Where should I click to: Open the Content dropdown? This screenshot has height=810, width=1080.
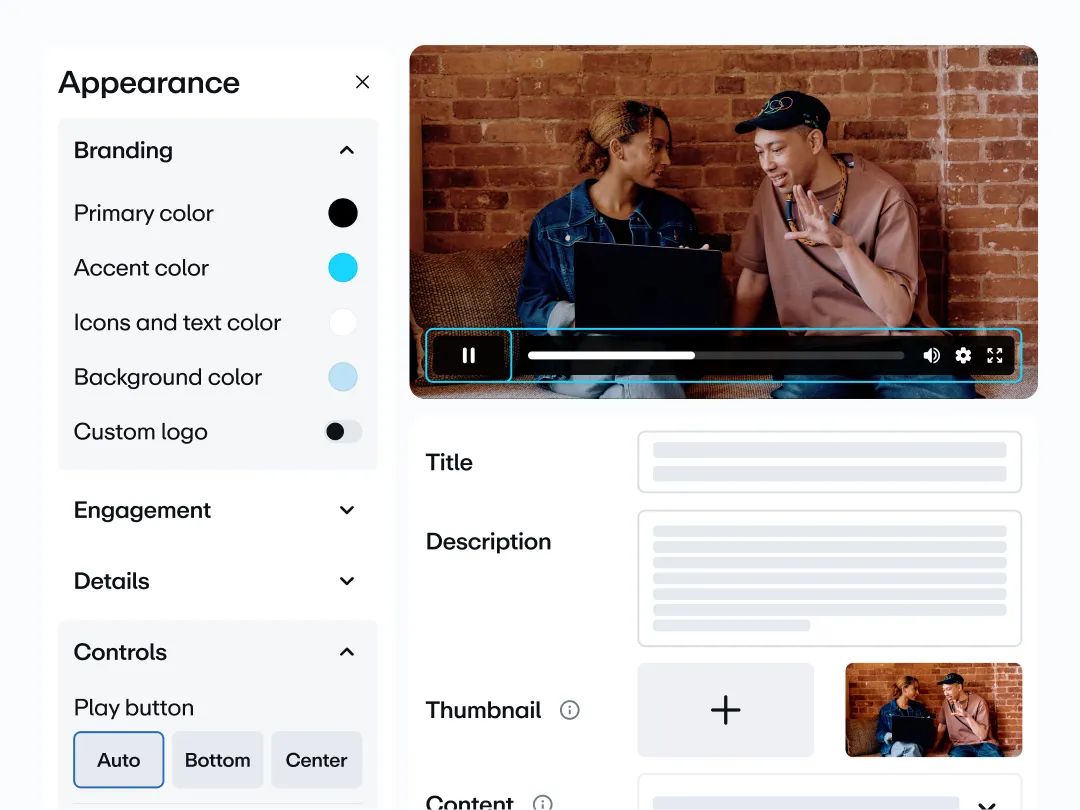click(986, 804)
